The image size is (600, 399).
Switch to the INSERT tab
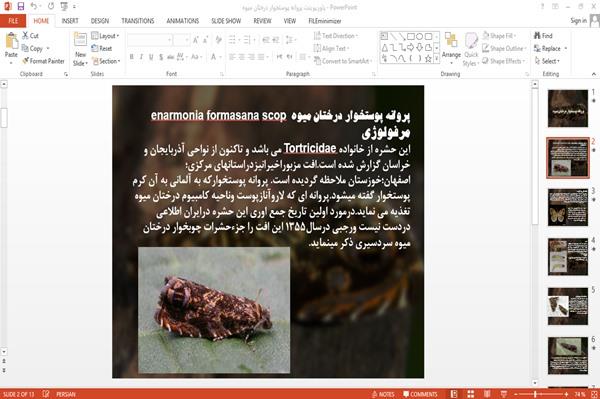[70, 21]
